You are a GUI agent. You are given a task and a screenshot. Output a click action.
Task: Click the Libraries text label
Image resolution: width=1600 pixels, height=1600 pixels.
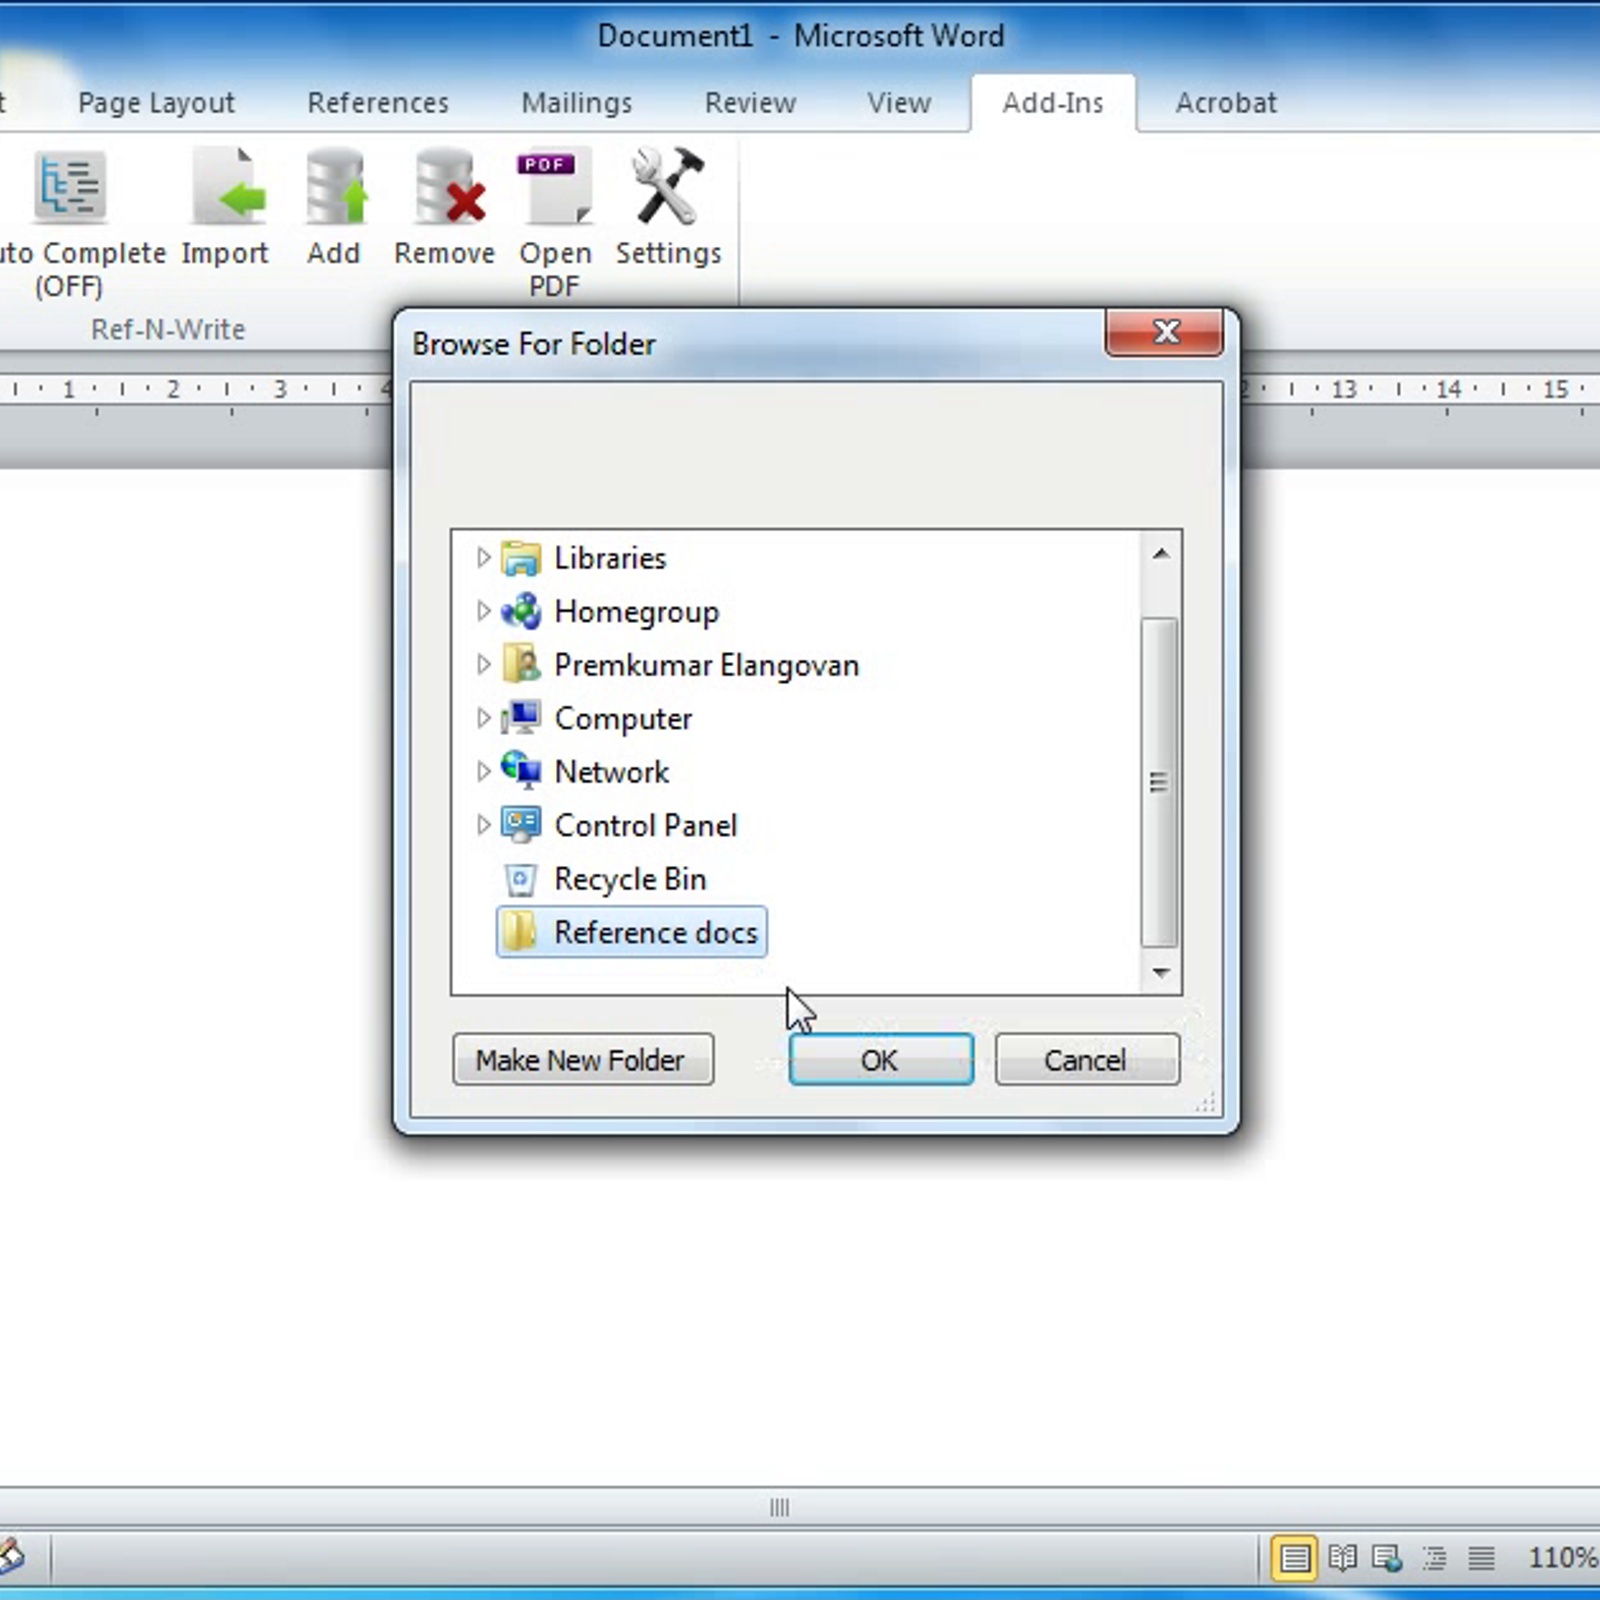click(x=610, y=558)
